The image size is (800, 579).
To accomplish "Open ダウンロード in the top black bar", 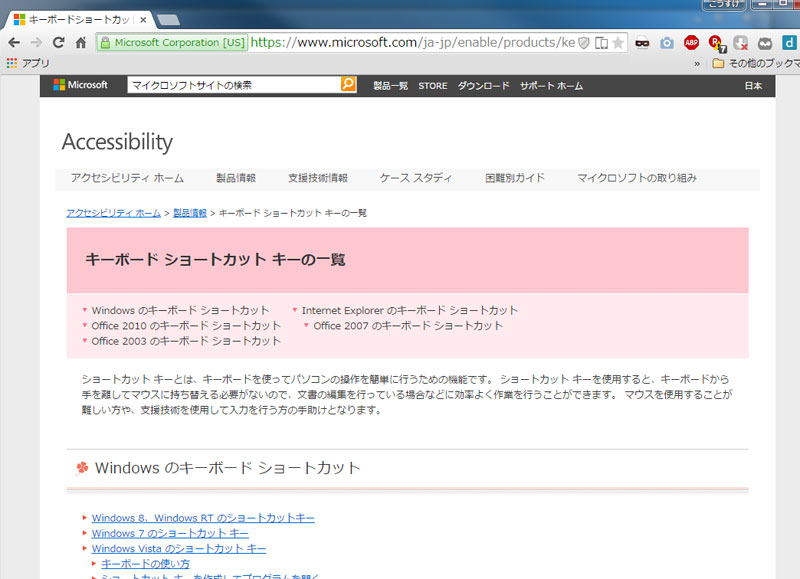I will coord(483,86).
